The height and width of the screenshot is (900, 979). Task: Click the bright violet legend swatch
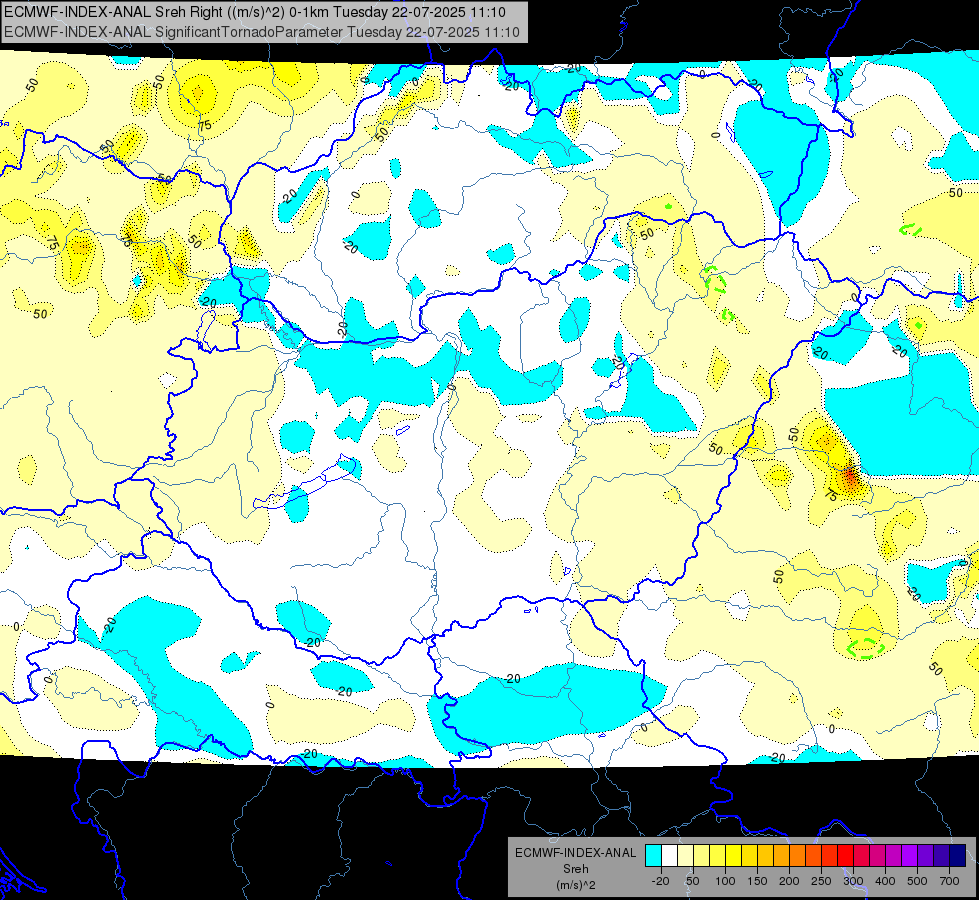pos(909,855)
